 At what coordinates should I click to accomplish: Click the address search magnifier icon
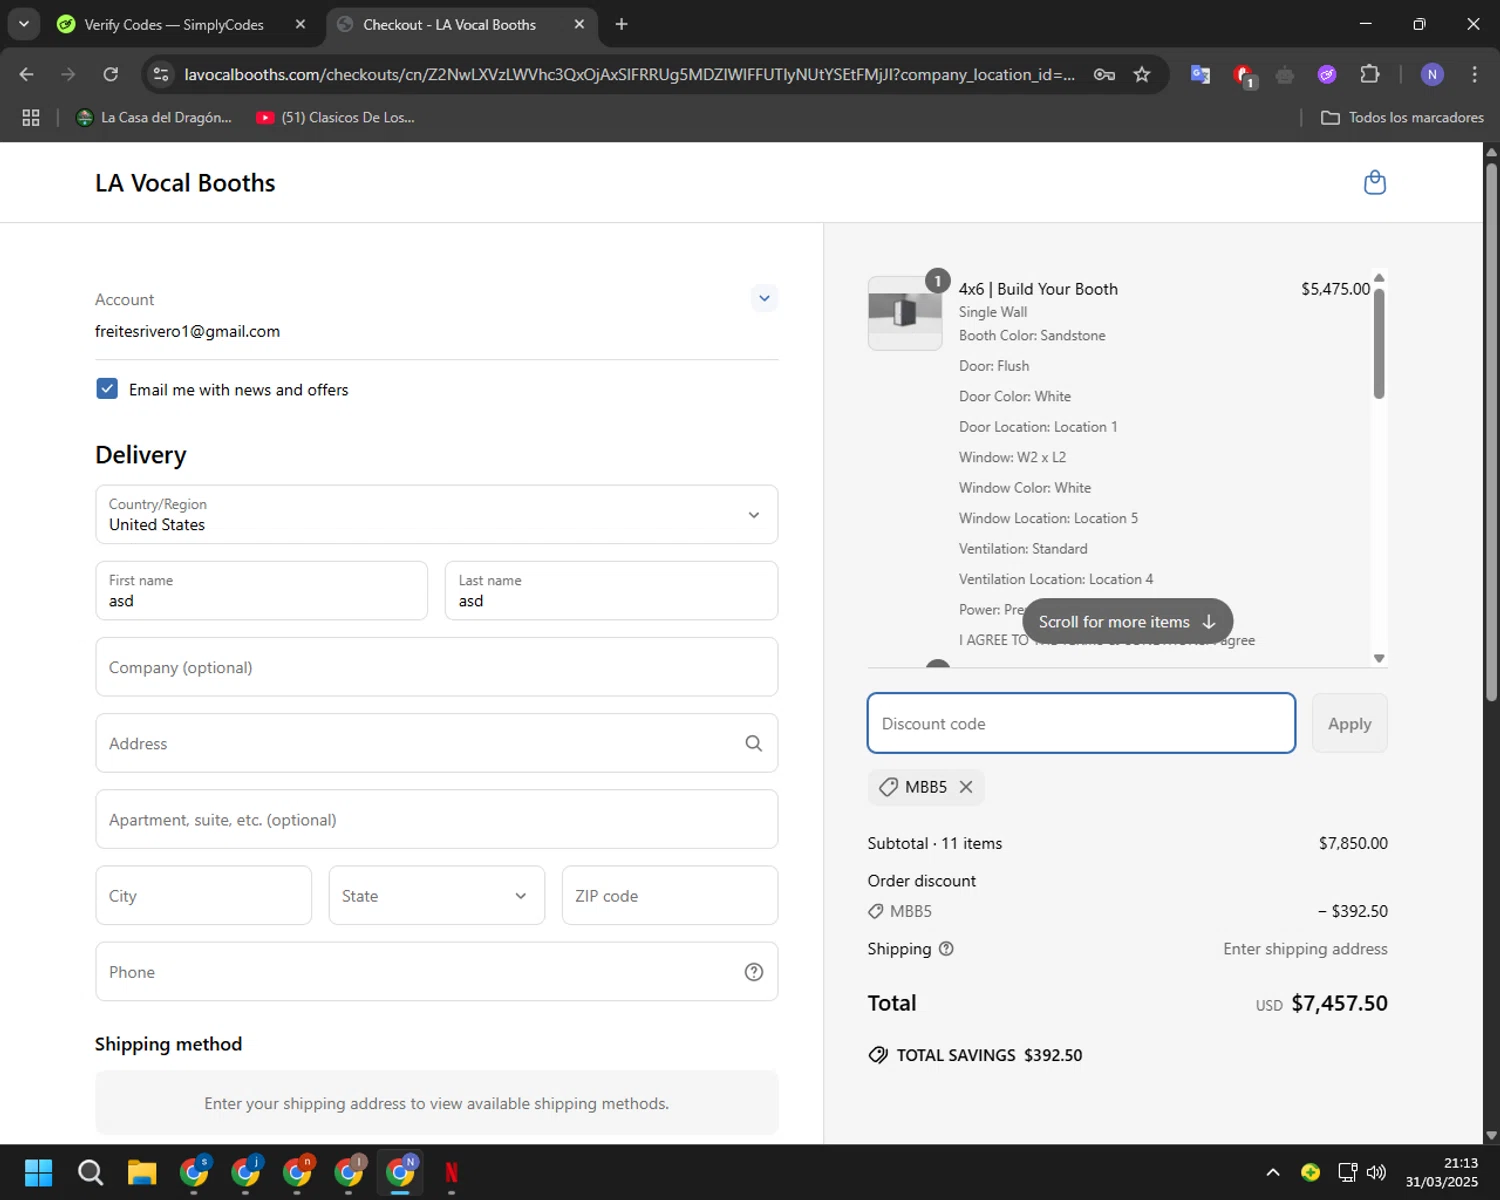[x=754, y=743]
